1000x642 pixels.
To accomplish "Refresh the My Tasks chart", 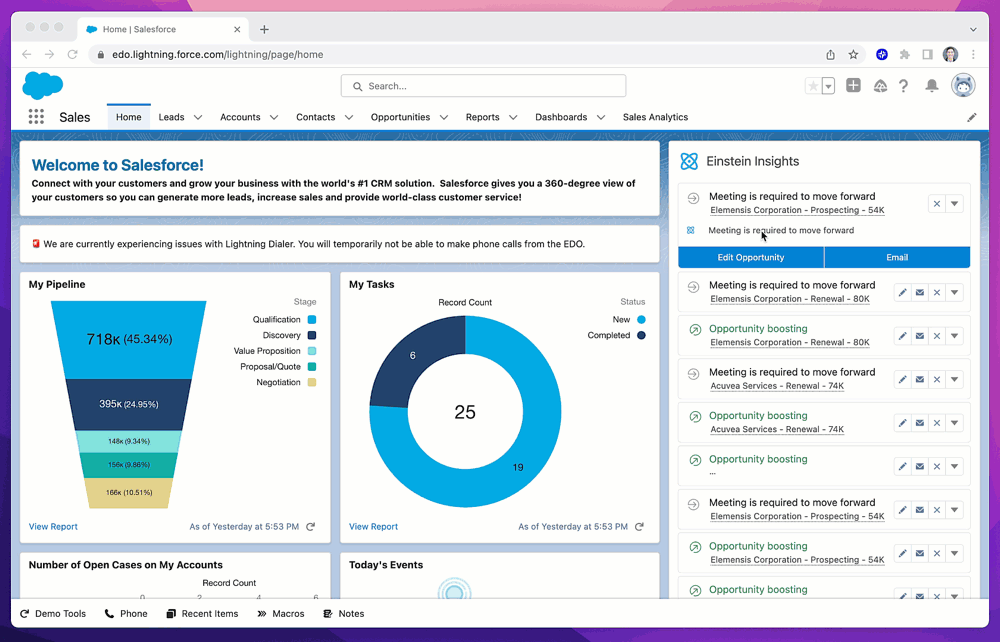I will pyautogui.click(x=639, y=527).
